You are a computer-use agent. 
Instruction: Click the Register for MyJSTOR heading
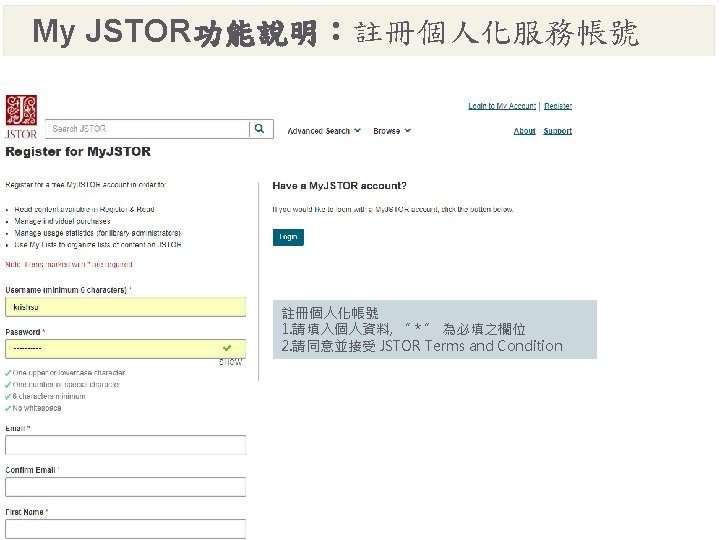pos(78,152)
